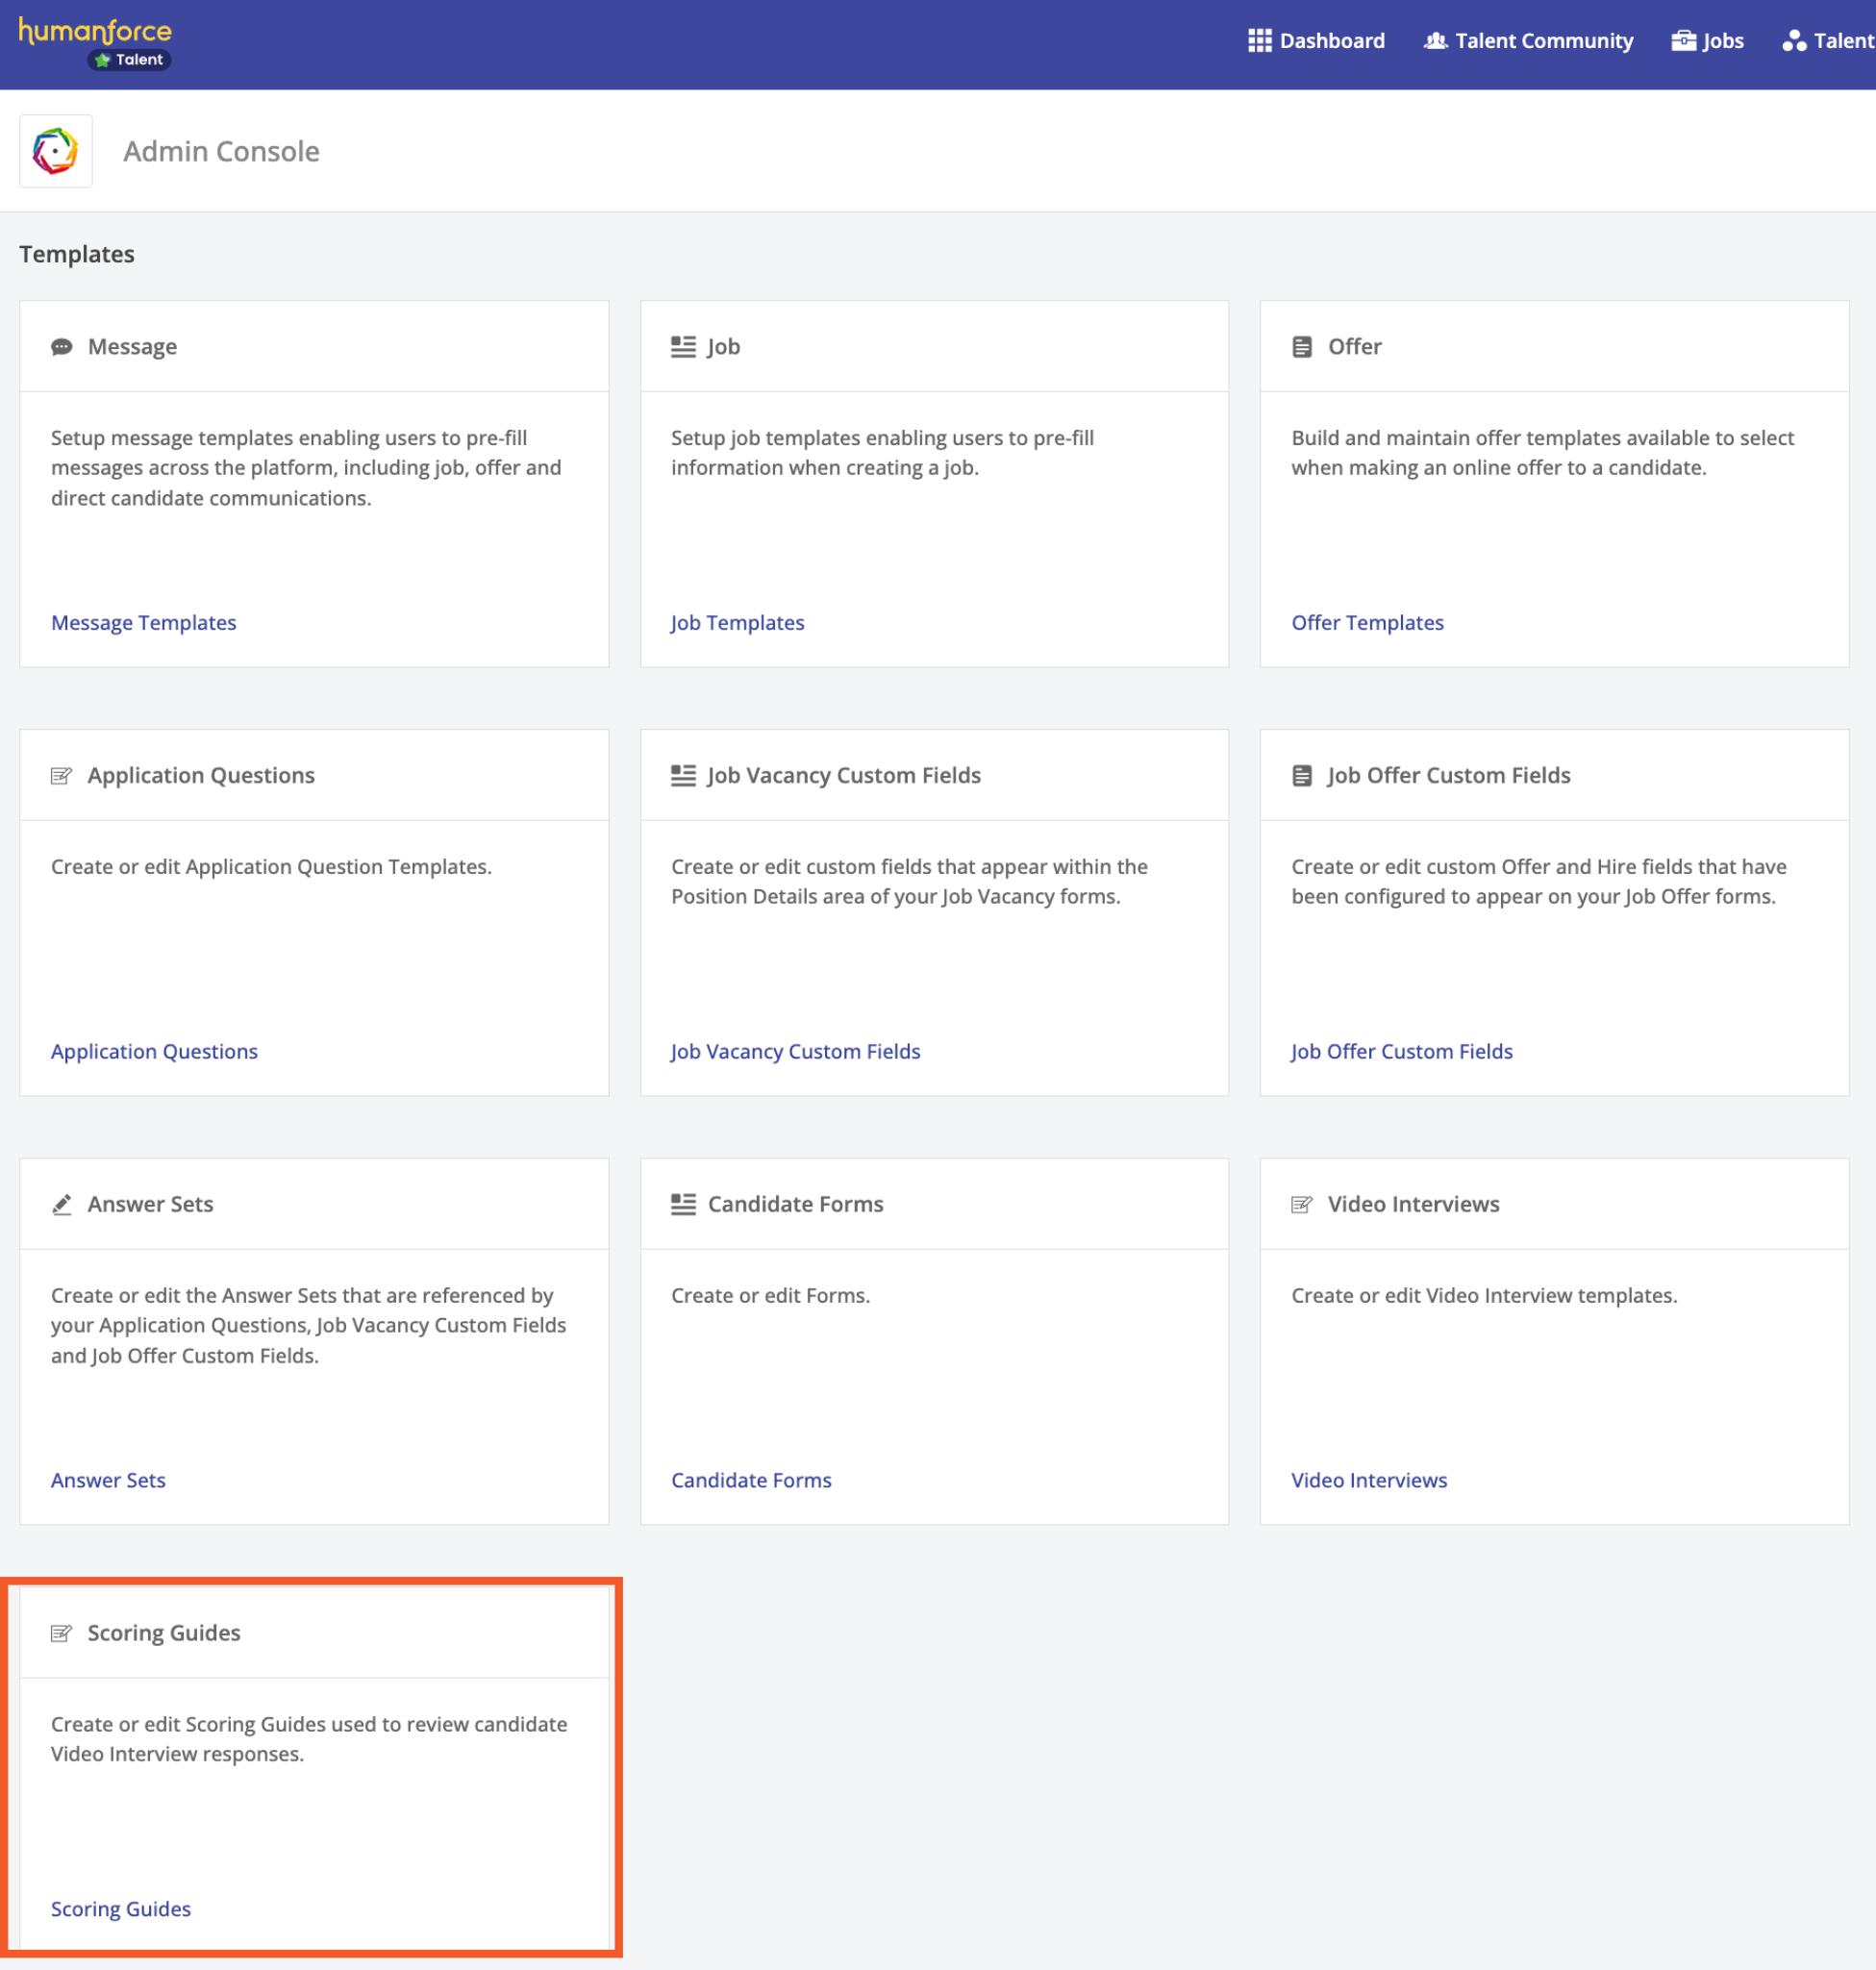Click the Message card speech bubble icon

62,347
